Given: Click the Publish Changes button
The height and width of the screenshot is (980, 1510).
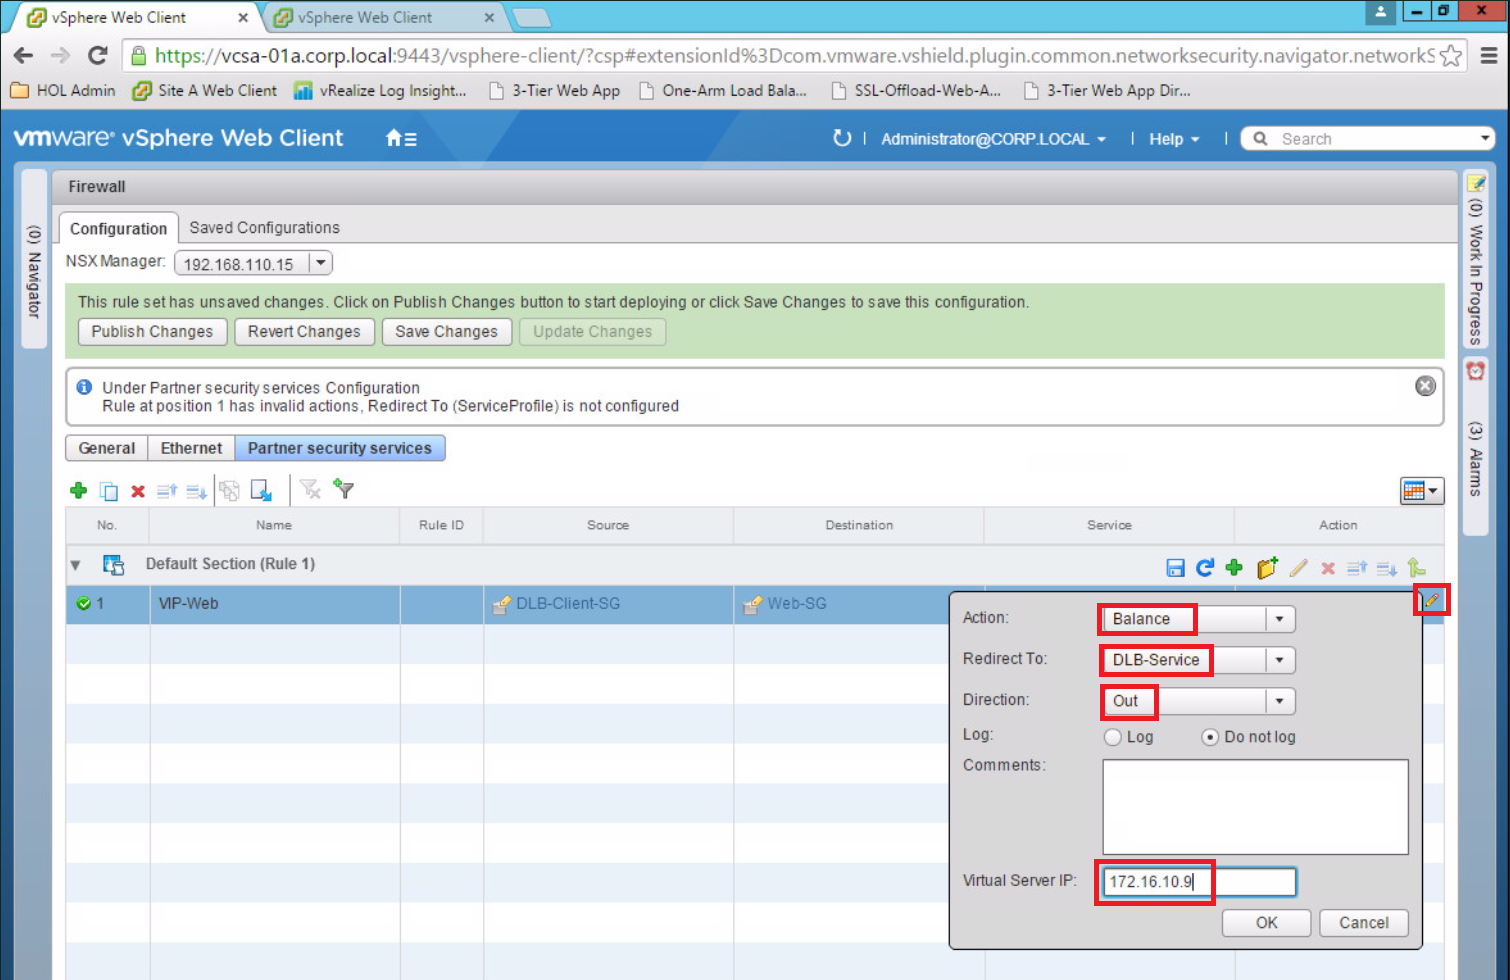Looking at the screenshot, I should (x=152, y=331).
